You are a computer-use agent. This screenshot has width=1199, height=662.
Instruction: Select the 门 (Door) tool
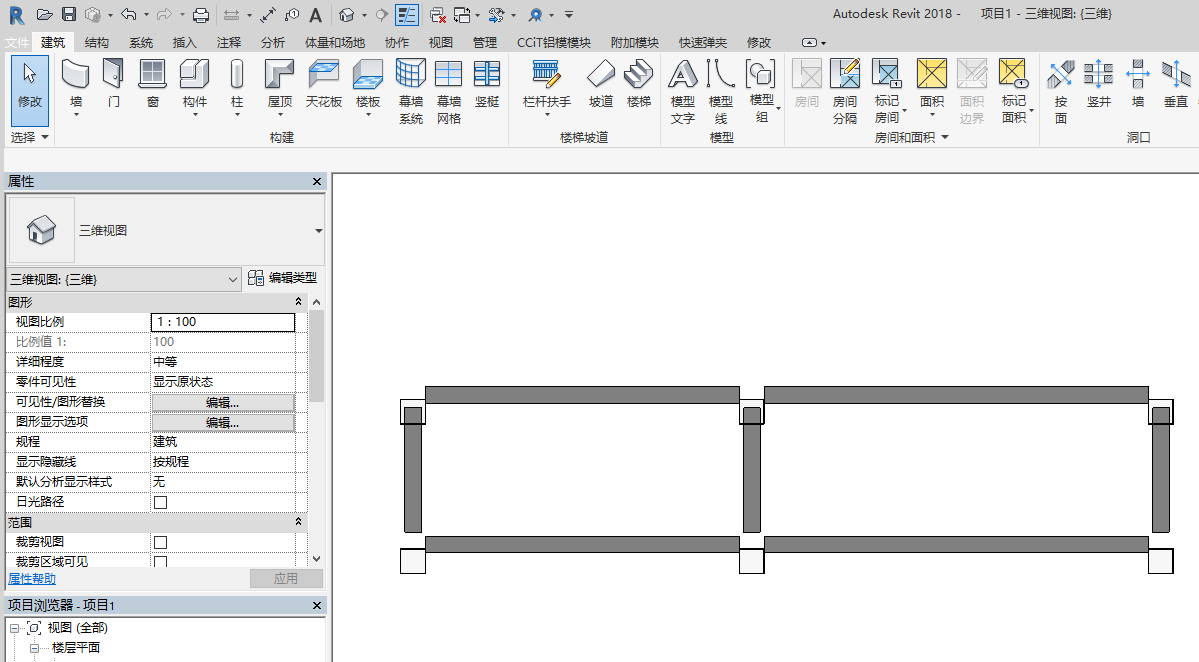[114, 84]
